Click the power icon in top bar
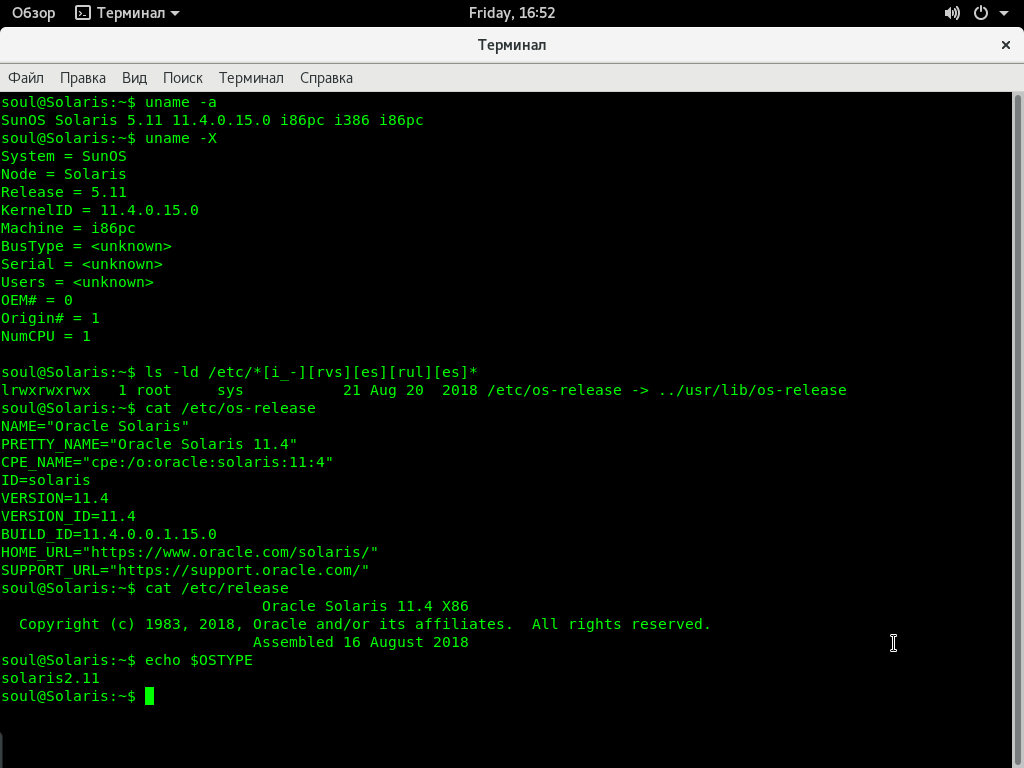Viewport: 1024px width, 768px height. tap(981, 13)
